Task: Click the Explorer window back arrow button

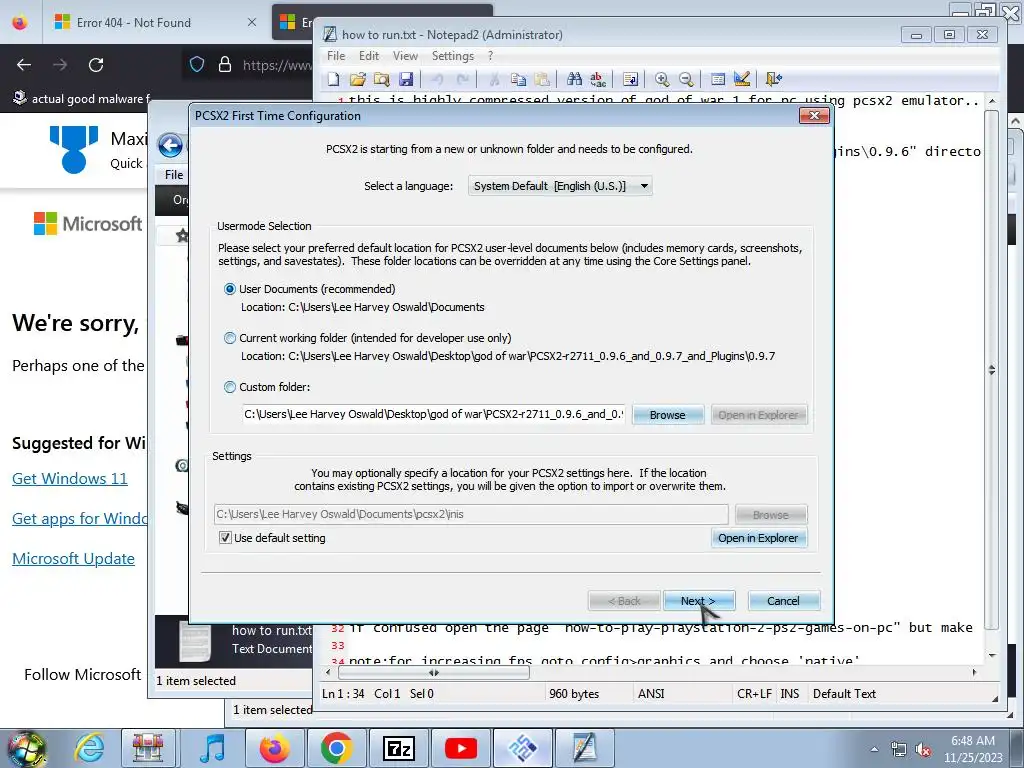Action: tap(170, 145)
